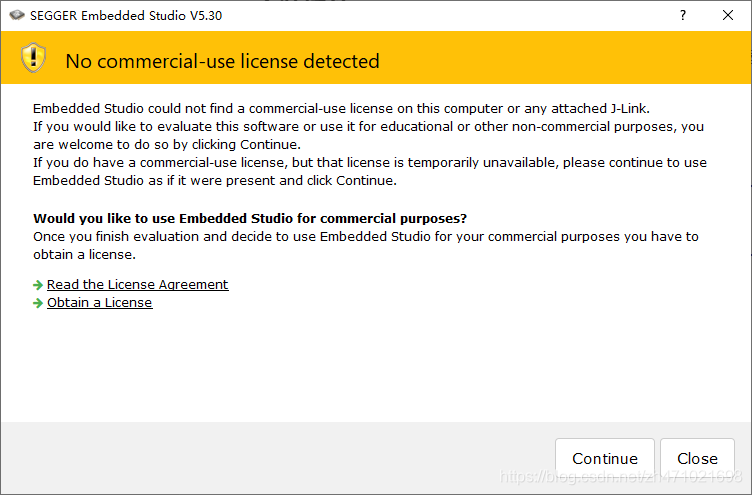The width and height of the screenshot is (752, 495).
Task: Click the question mark help button
Action: click(x=682, y=15)
